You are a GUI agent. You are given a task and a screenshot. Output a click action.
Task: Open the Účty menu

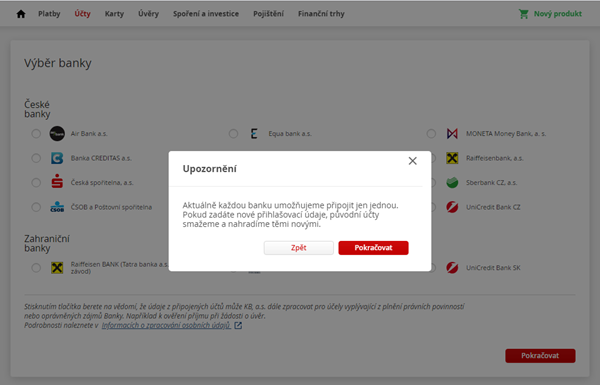[82, 14]
